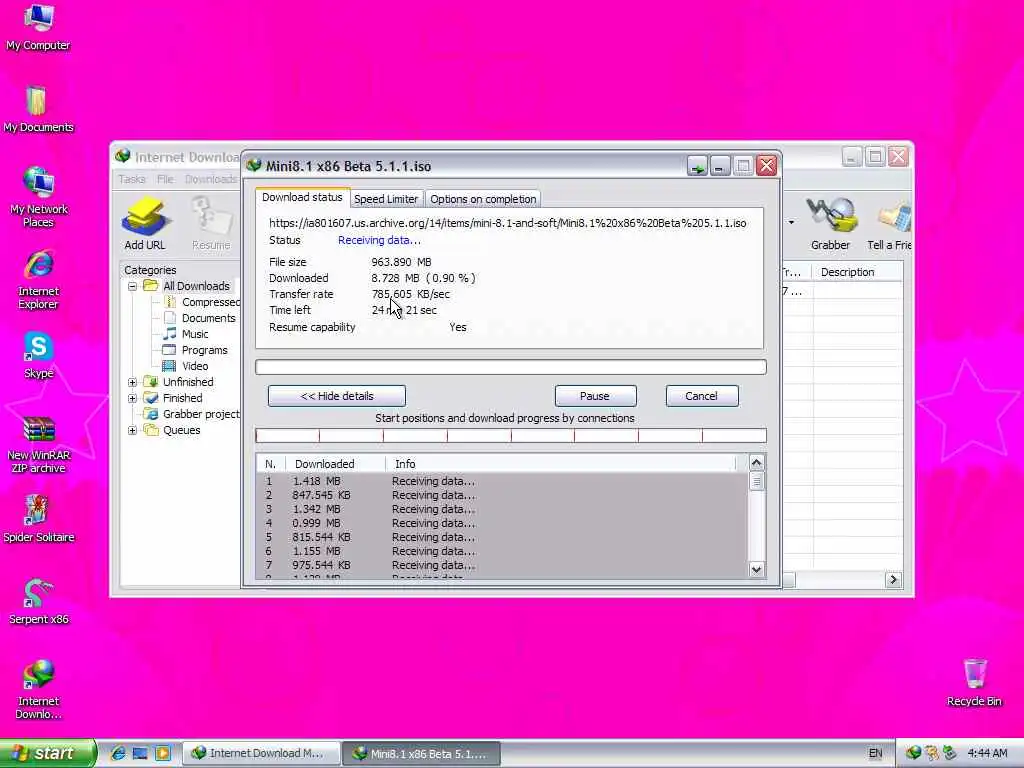Switch to Download status tab

tap(302, 197)
